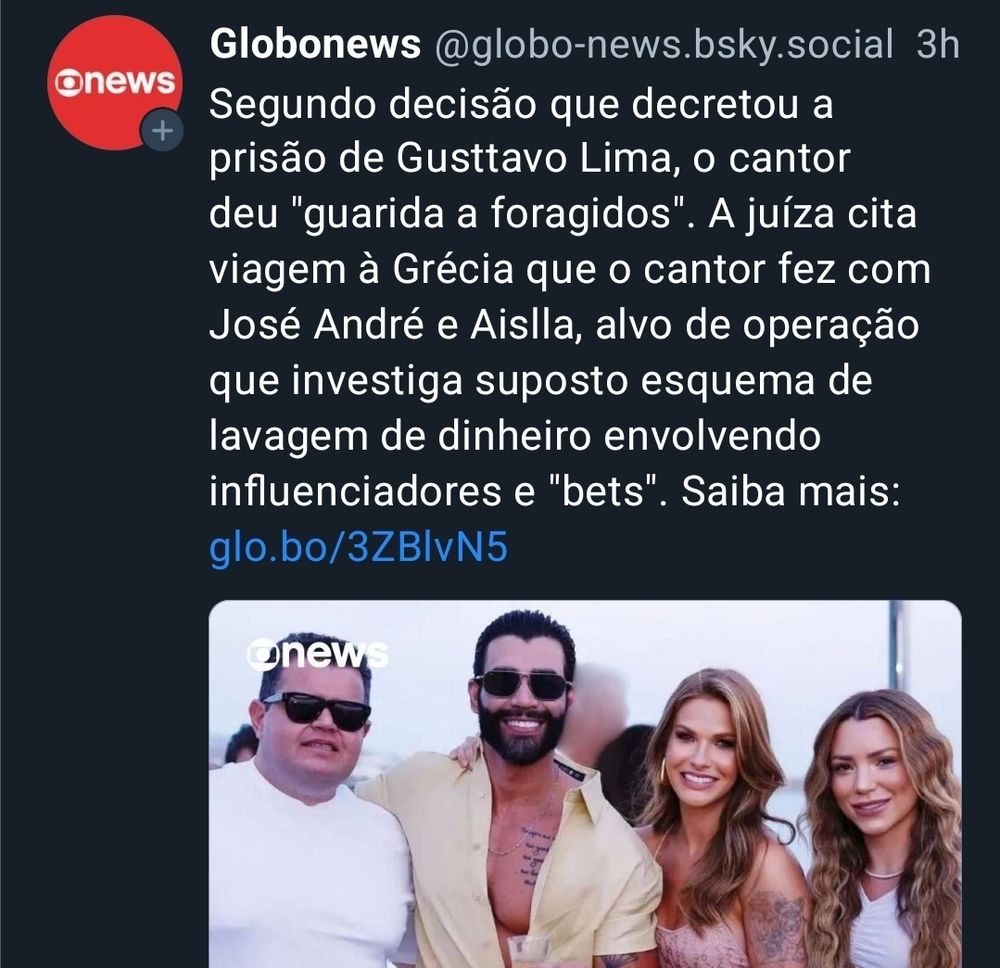Click the 3h post timestamp
Screen dimensions: 1000x968
938,44
